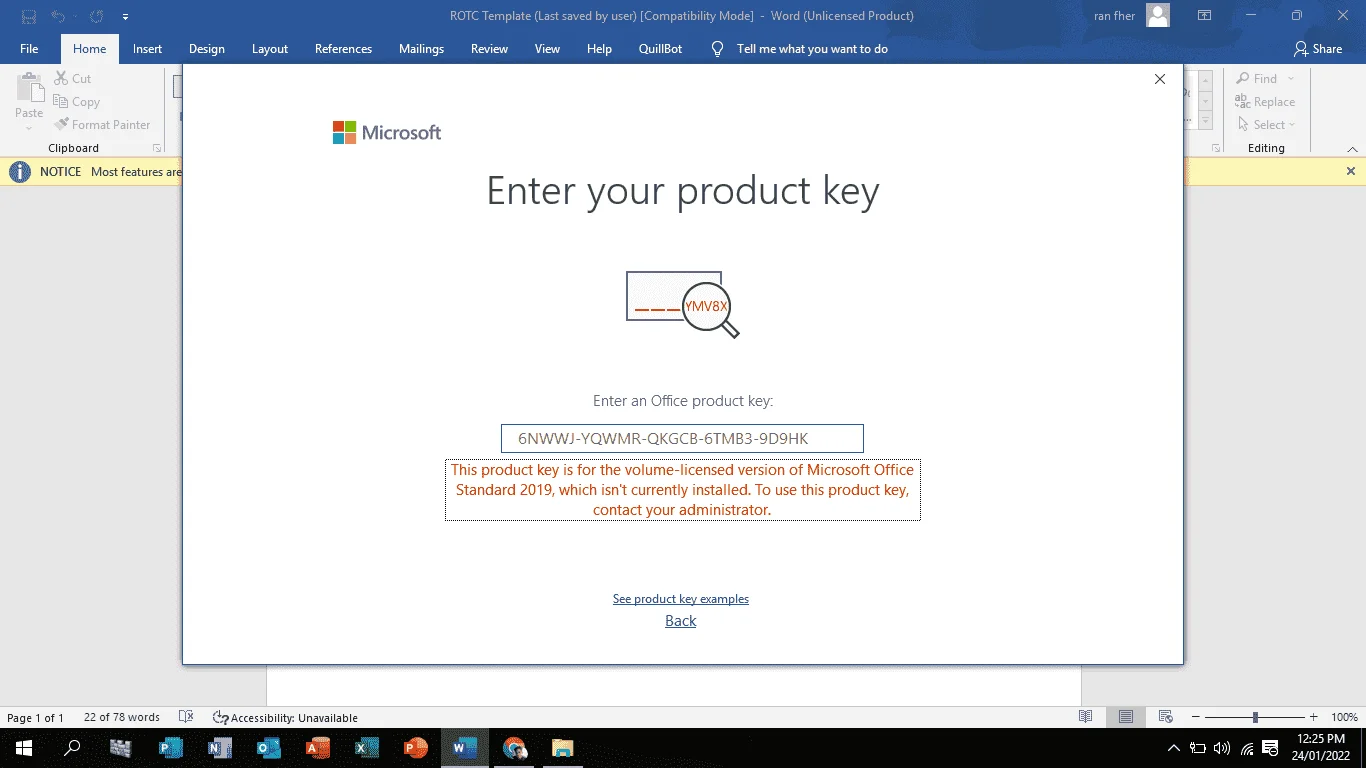Open Ribbon Display Options icon
1366x768 pixels.
tap(1205, 16)
